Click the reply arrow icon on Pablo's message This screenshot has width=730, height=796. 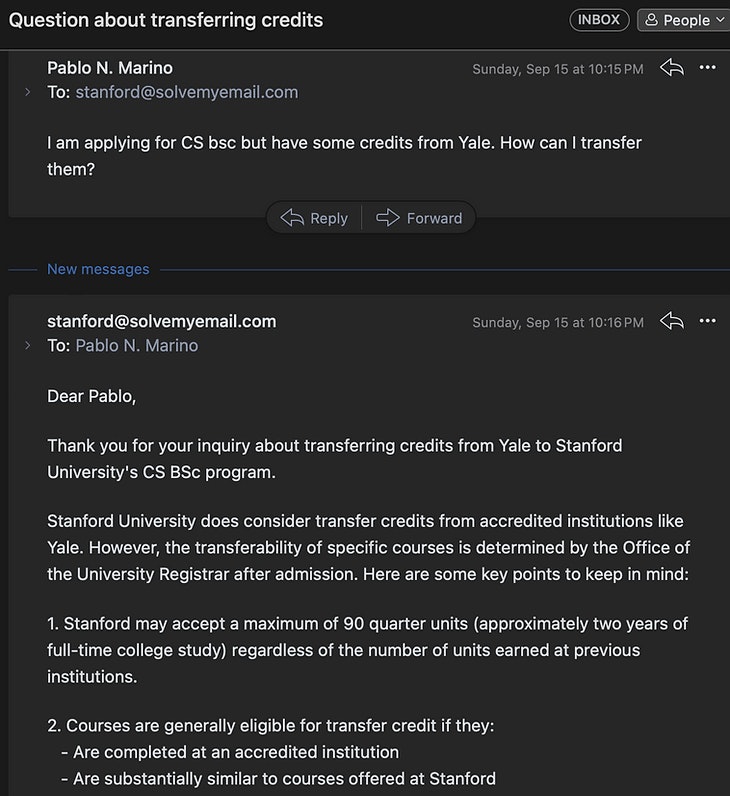click(672, 68)
